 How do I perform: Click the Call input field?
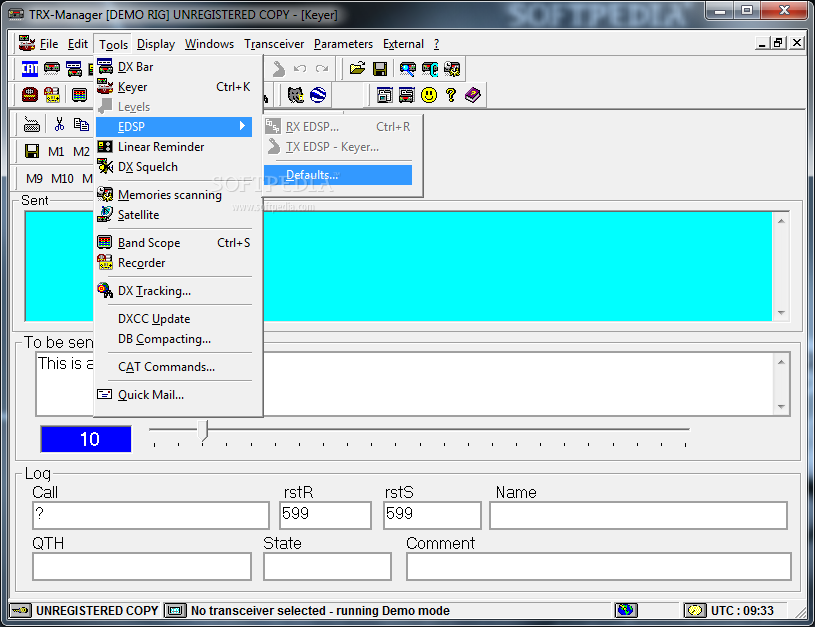click(151, 515)
